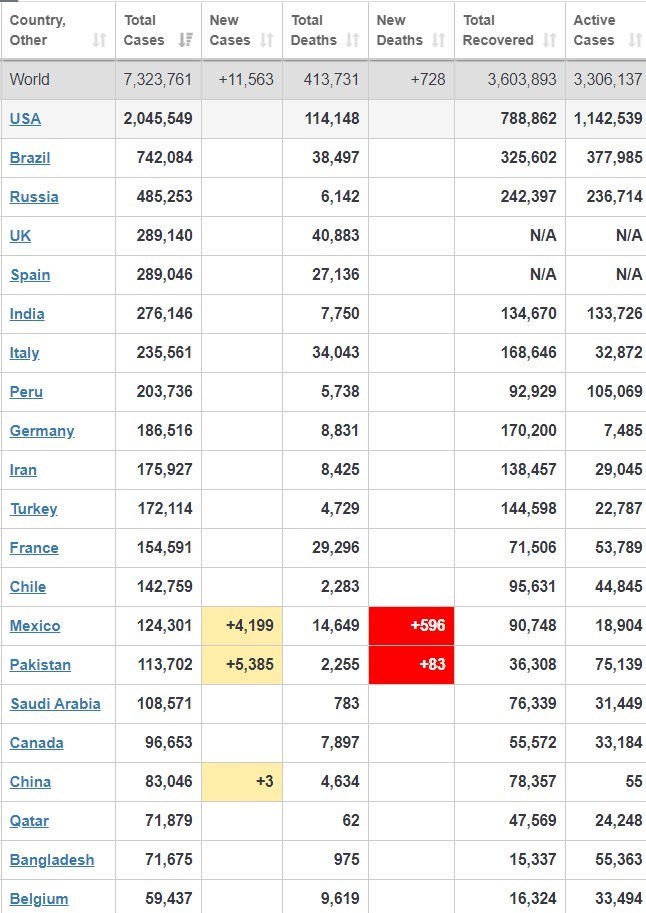This screenshot has height=913, width=646.
Task: Sort by New Cases arrows icon
Action: [x=266, y=40]
